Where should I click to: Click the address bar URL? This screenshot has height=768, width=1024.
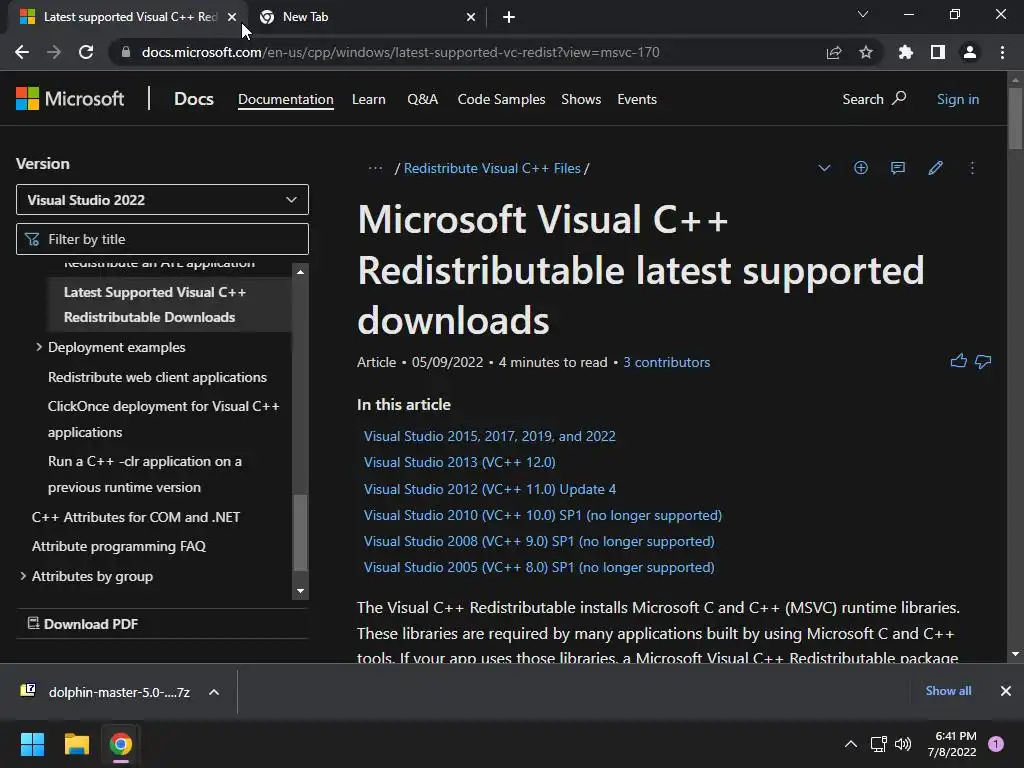pyautogui.click(x=400, y=52)
